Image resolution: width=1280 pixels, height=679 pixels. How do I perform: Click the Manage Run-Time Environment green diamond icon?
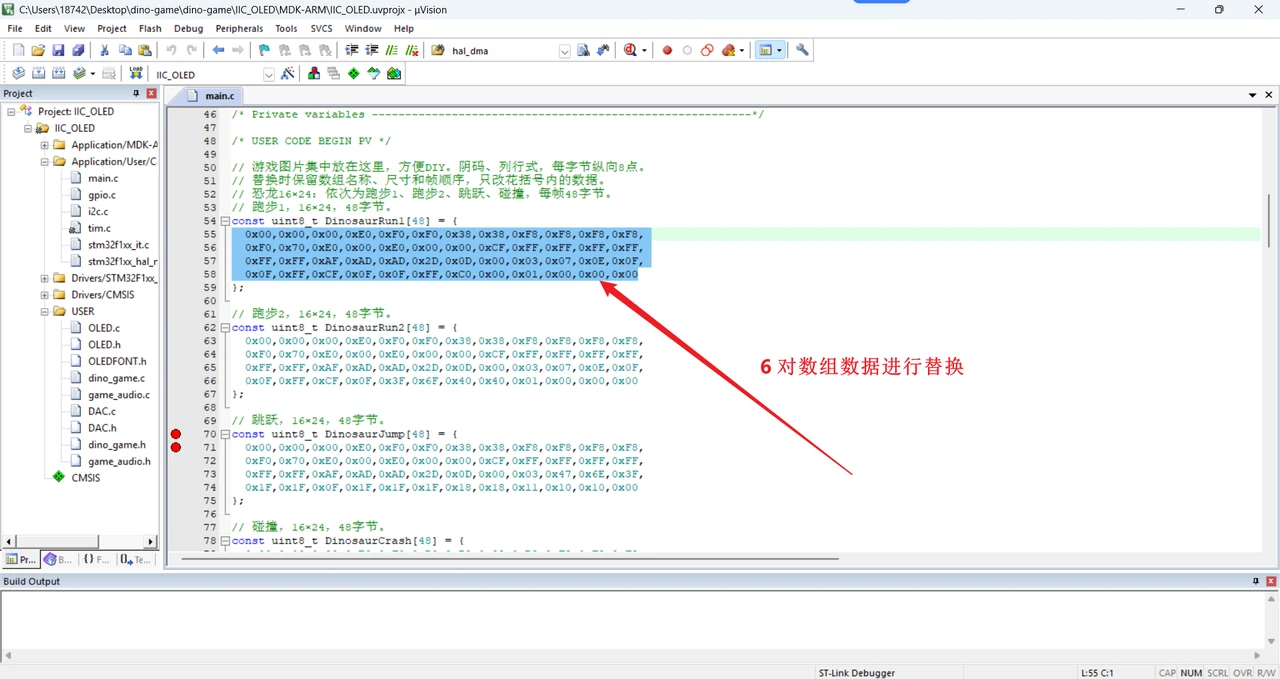coord(354,74)
